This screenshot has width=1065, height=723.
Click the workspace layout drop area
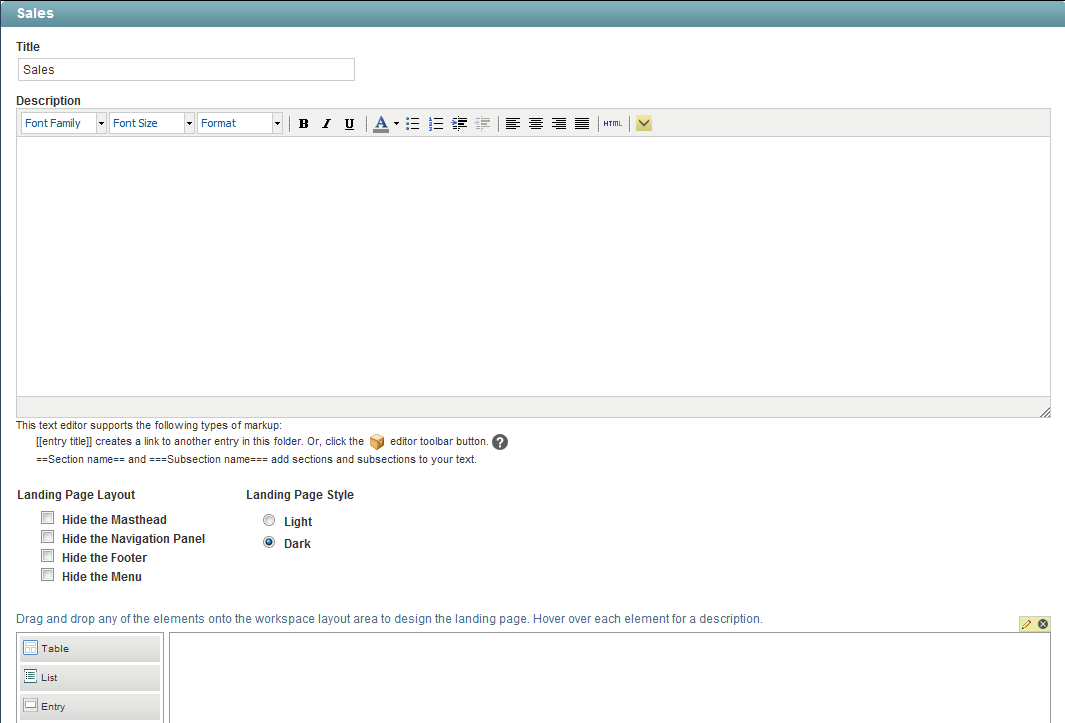[x=609, y=678]
